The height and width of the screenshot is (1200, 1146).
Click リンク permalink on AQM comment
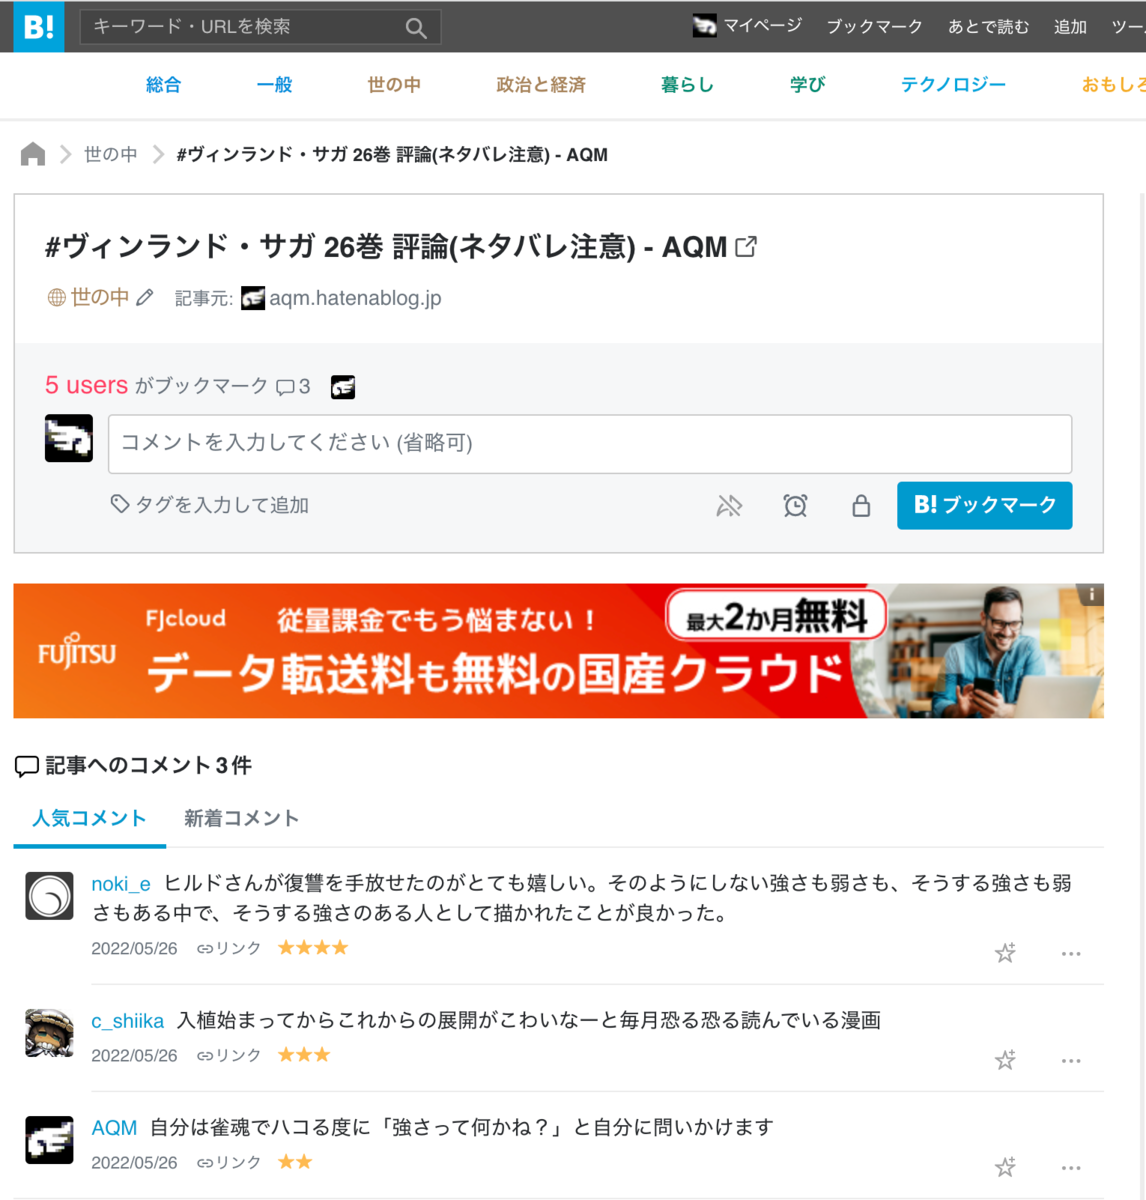coord(229,1162)
